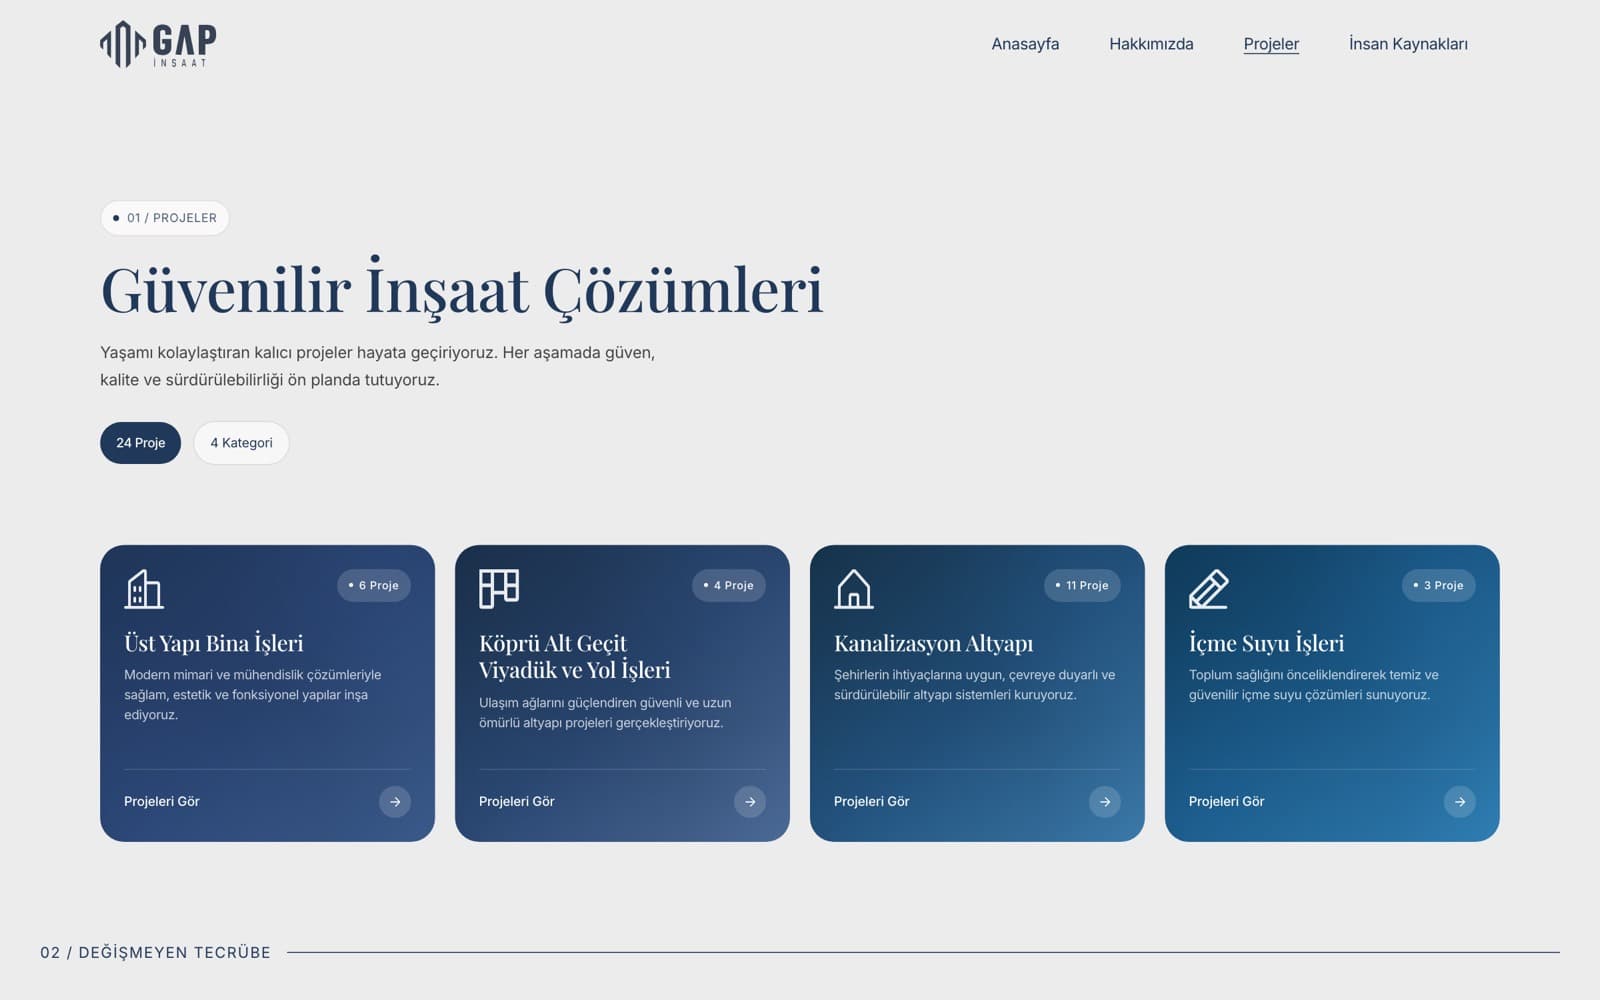Click the Güvenilir İnşaat Çözümleri heading
This screenshot has height=1000, width=1600.
click(462, 290)
